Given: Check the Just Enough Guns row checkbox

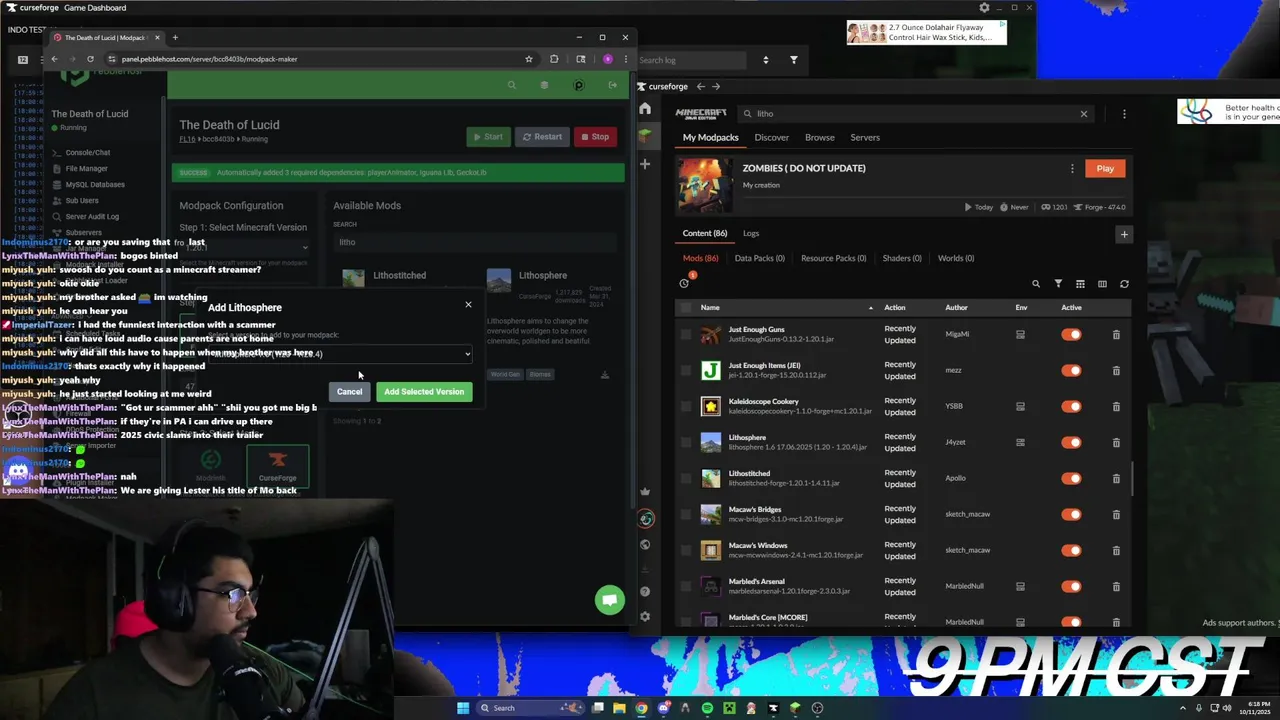Looking at the screenshot, I should pyautogui.click(x=685, y=334).
